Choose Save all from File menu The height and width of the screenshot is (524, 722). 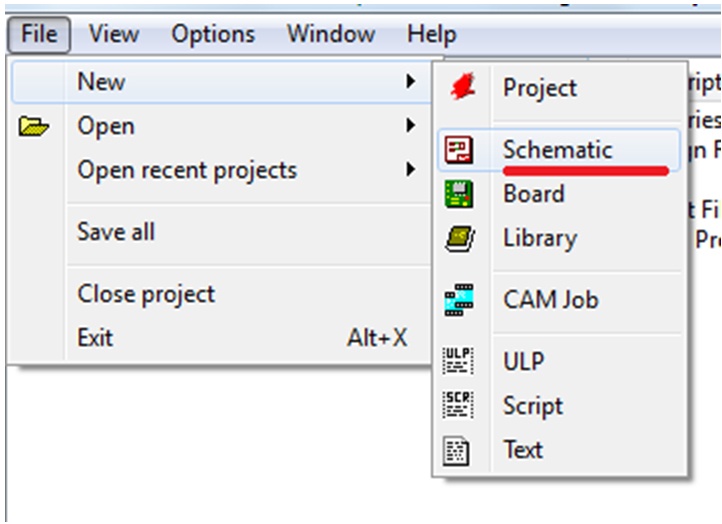click(116, 232)
